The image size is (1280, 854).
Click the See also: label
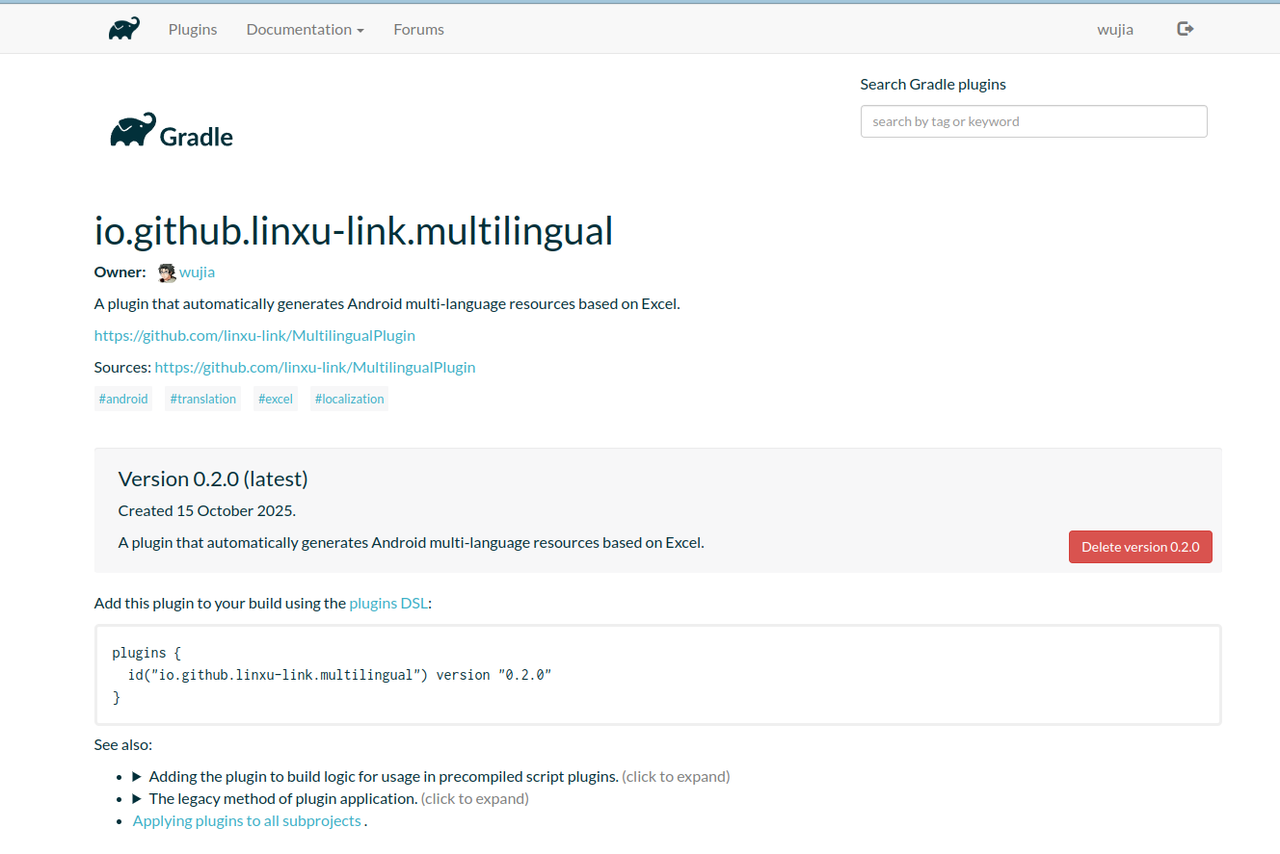[x=123, y=744]
